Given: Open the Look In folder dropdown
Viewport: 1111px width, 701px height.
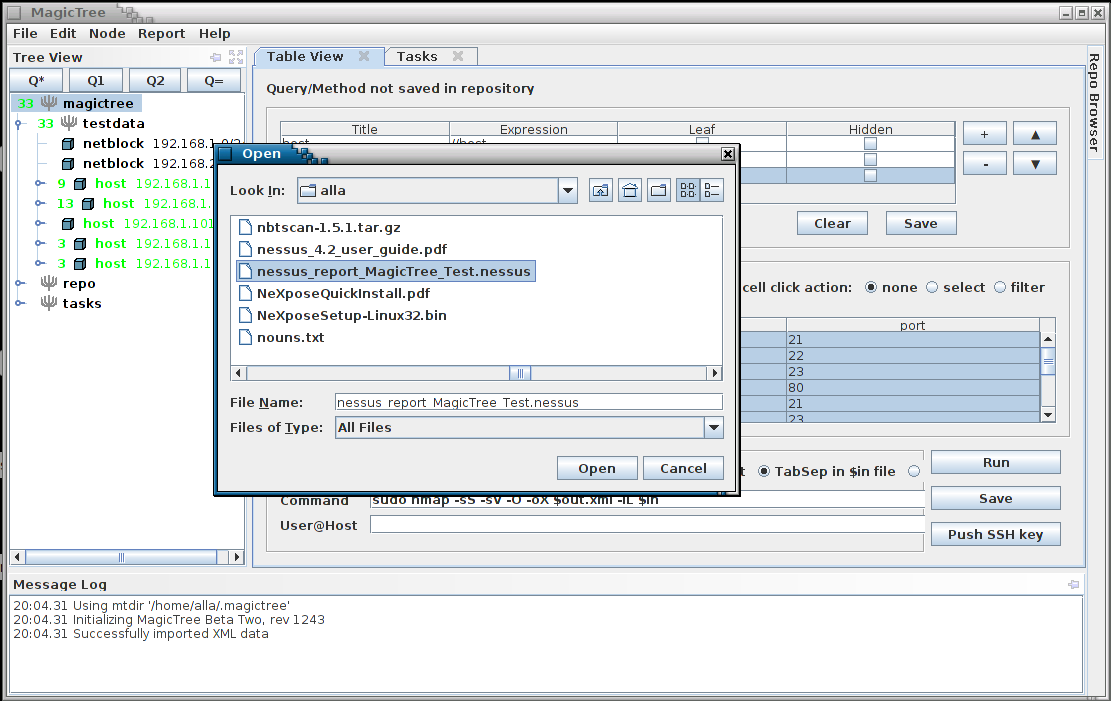Looking at the screenshot, I should point(568,190).
